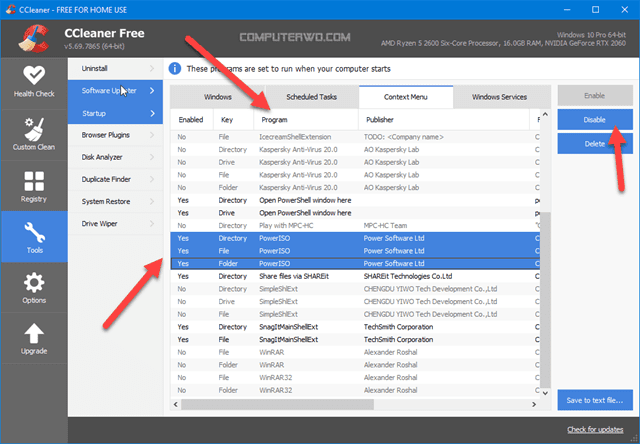The height and width of the screenshot is (444, 640).
Task: Select Share files via SHAREit row
Action: click(355, 276)
